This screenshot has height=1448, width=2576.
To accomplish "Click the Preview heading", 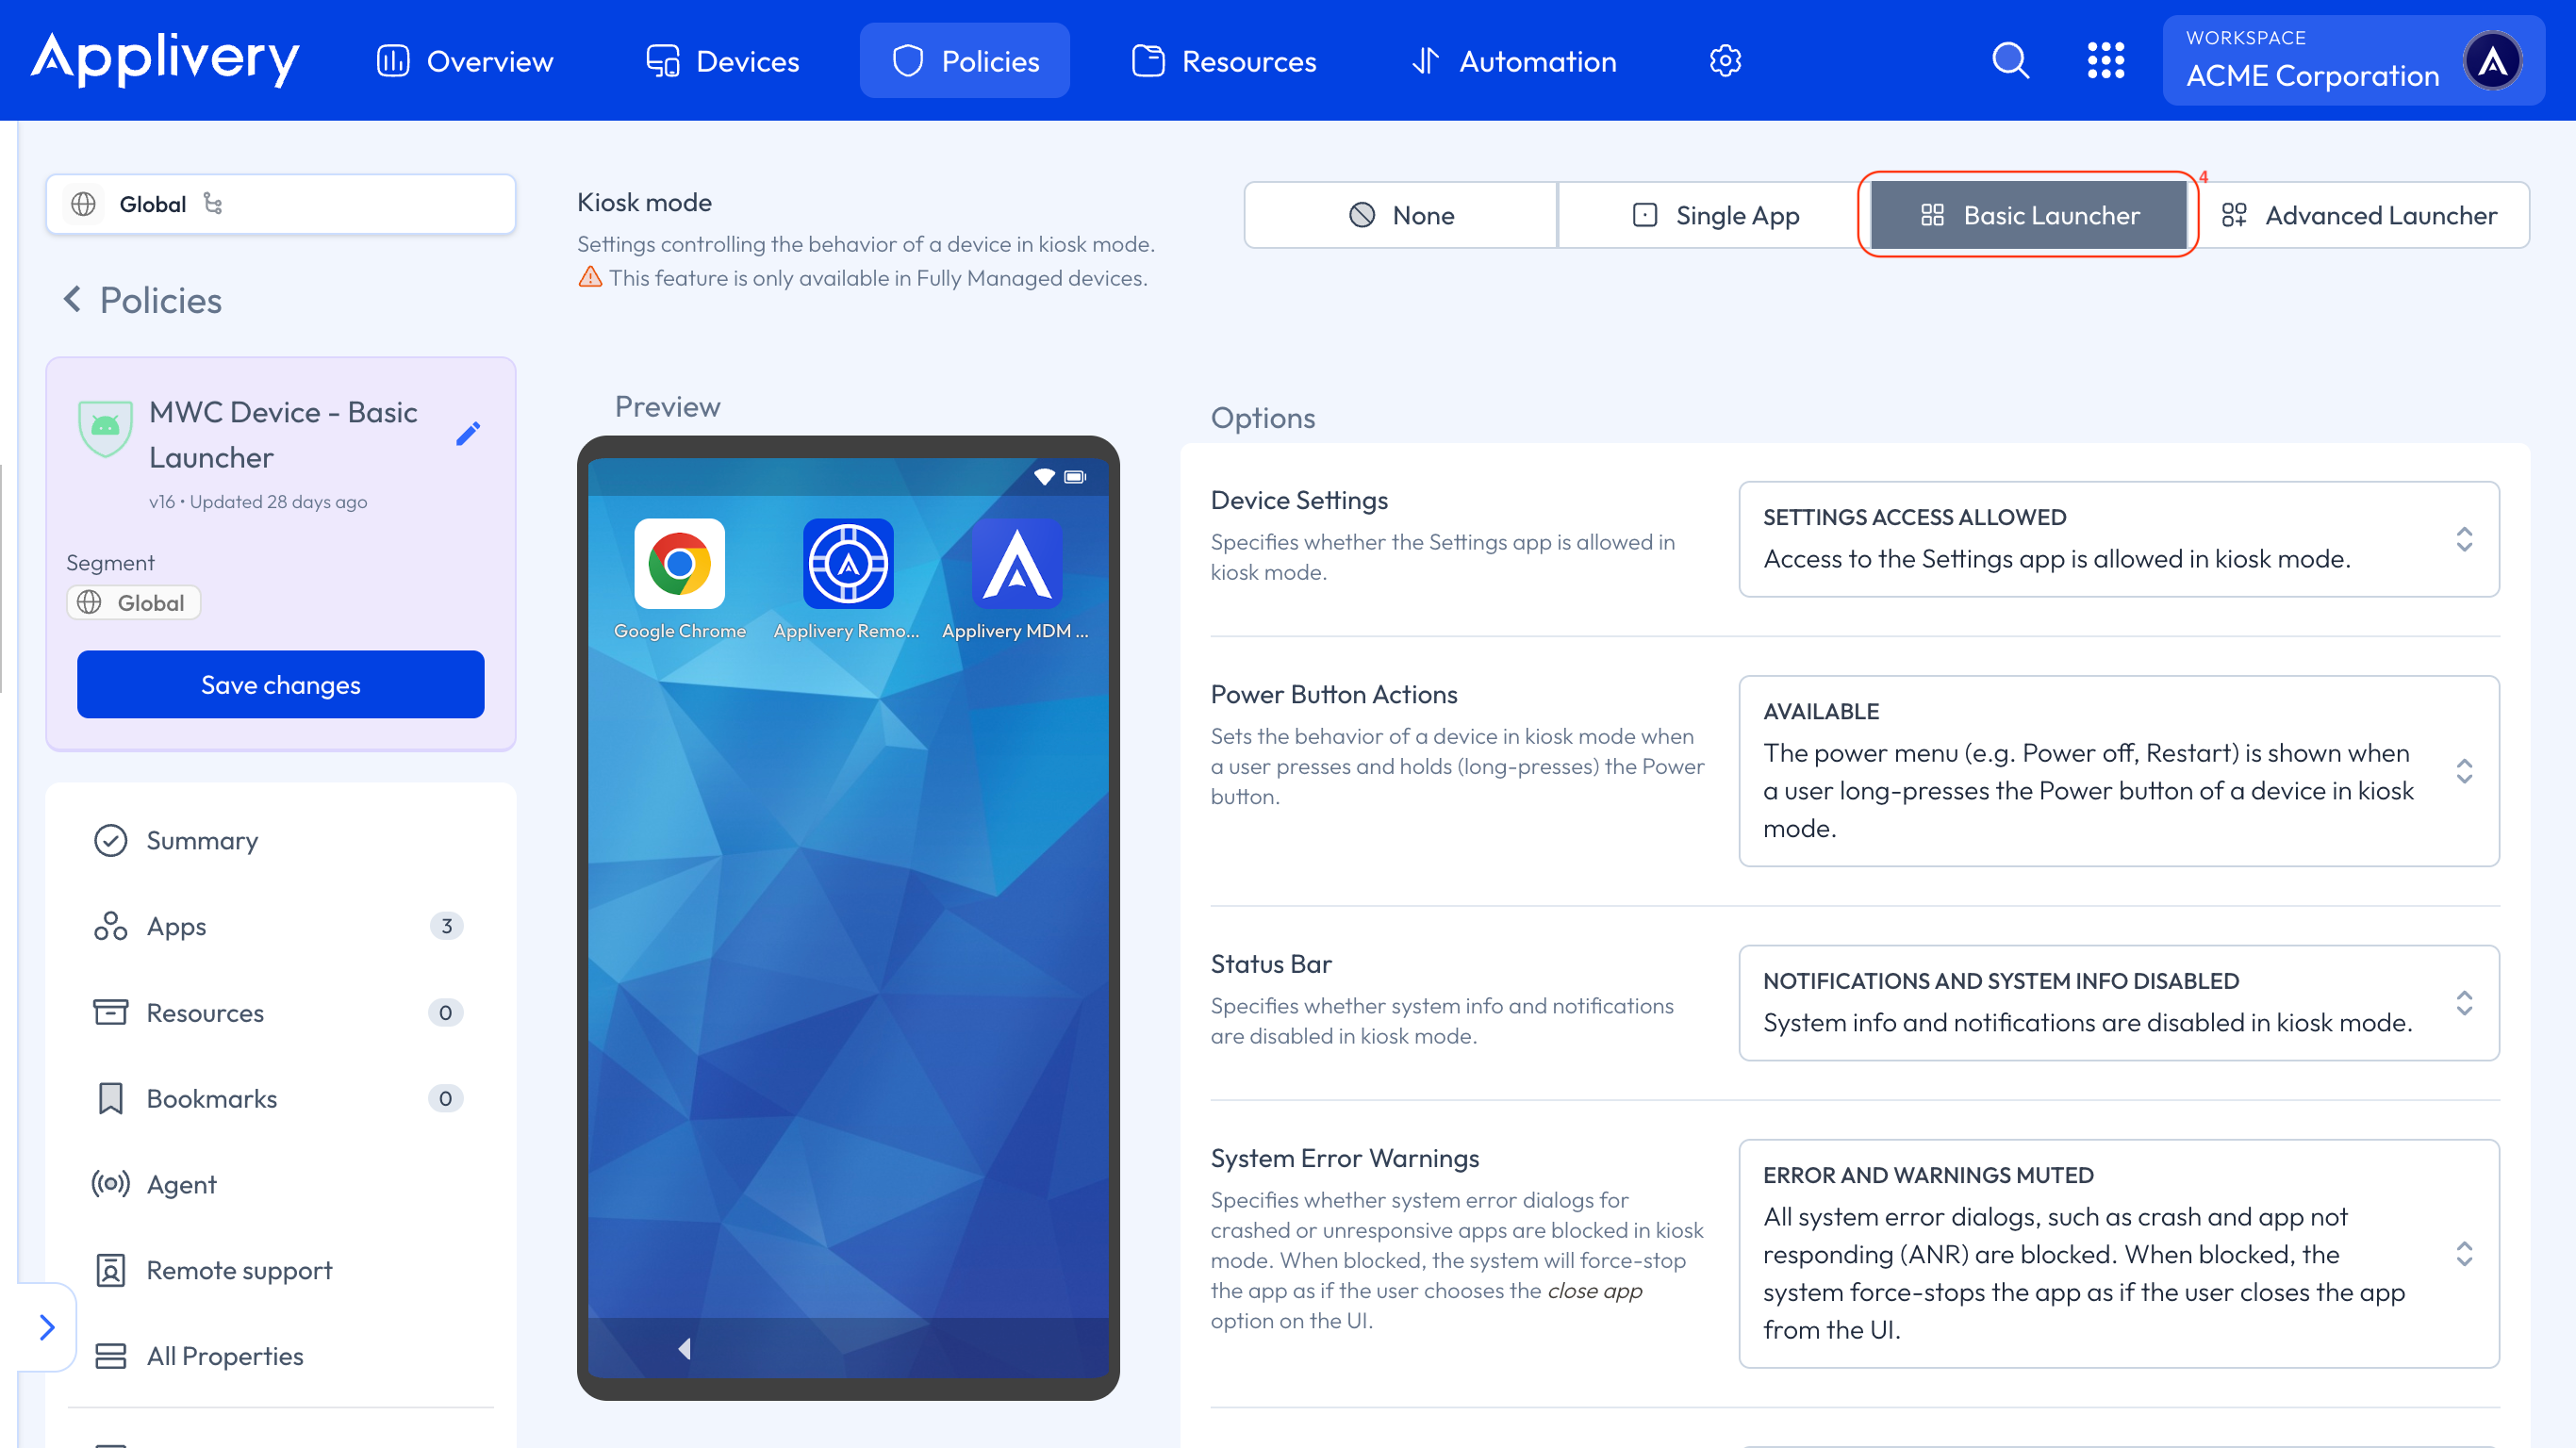I will [x=667, y=406].
